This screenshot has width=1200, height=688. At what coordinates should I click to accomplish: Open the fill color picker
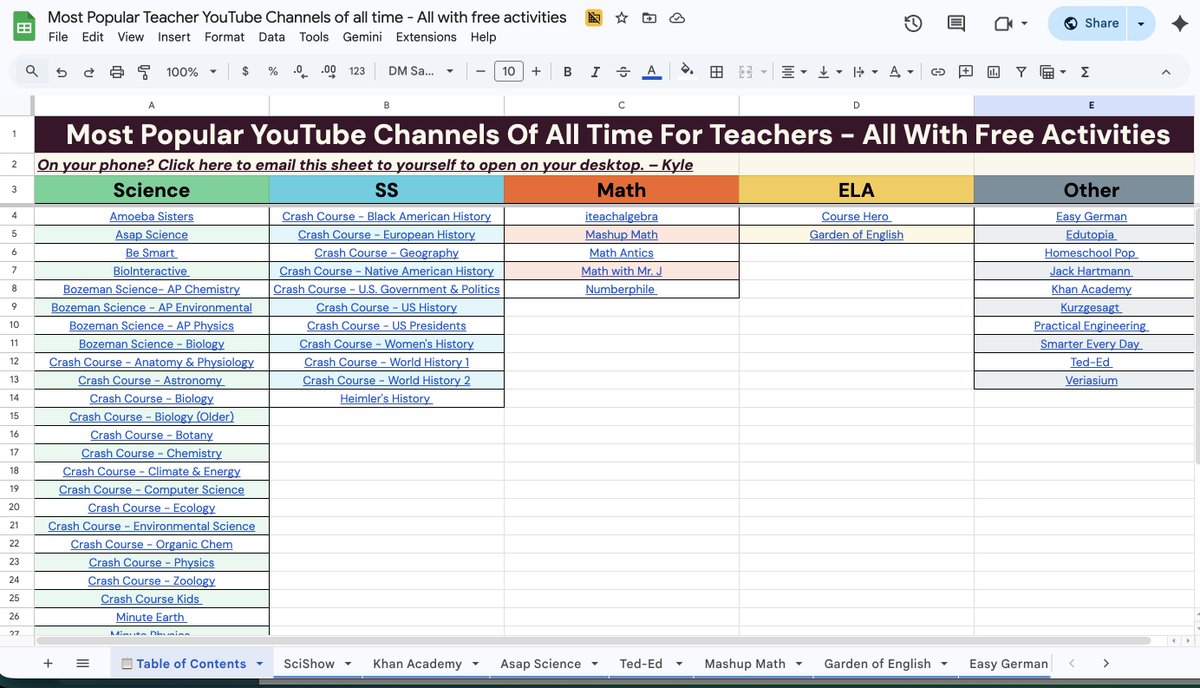[687, 72]
